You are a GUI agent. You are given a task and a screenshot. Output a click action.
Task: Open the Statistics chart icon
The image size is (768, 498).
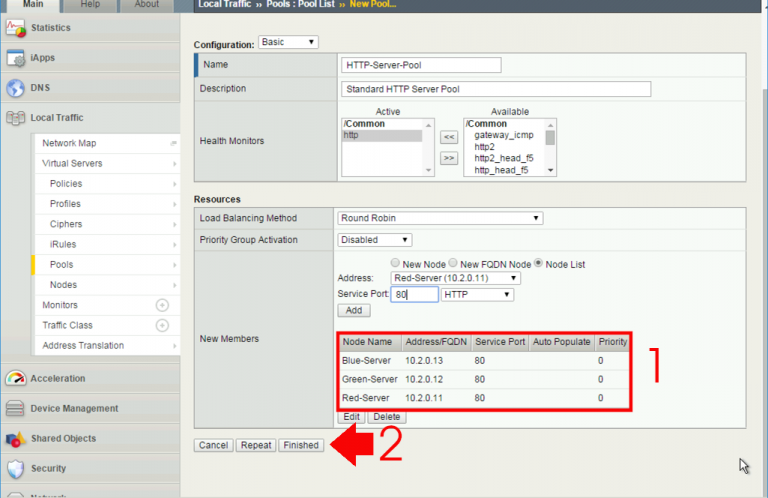pos(16,28)
